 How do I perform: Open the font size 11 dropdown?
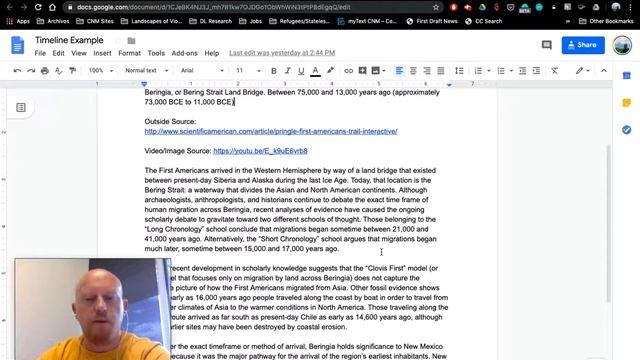tap(248, 71)
